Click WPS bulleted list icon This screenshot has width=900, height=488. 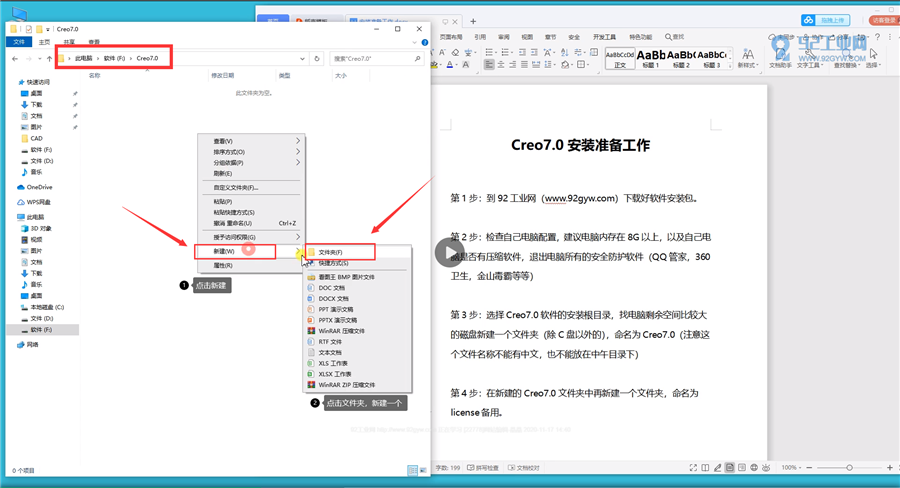tap(490, 52)
